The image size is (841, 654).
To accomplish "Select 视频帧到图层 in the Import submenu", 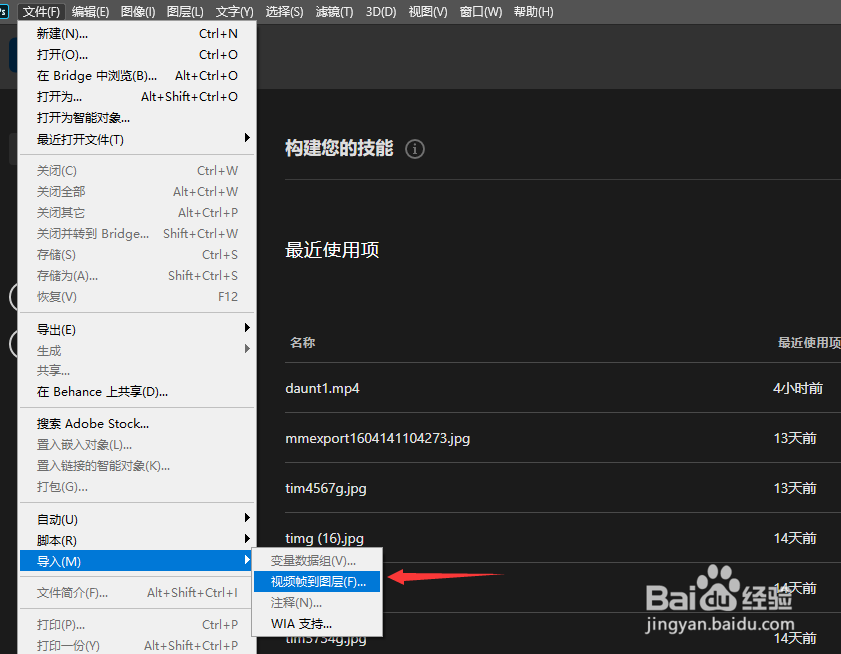I will (x=318, y=581).
